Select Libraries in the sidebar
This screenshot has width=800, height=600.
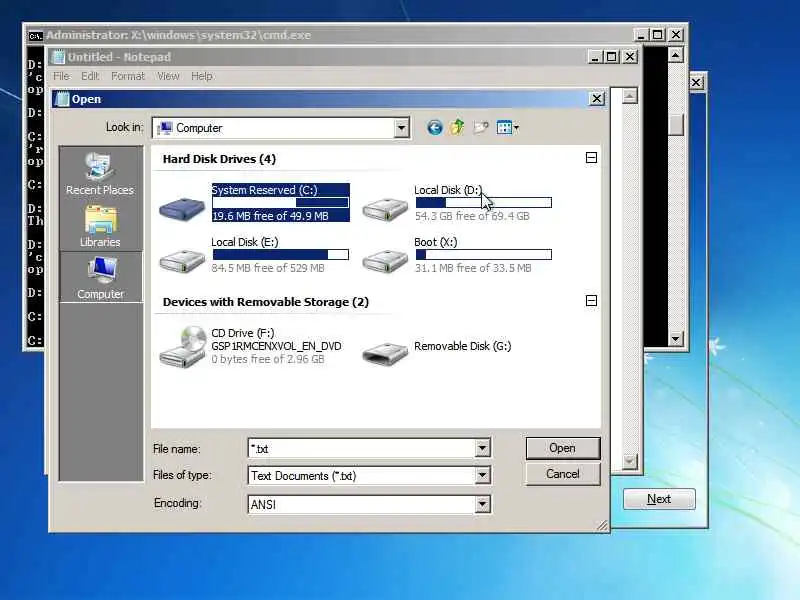coord(100,226)
